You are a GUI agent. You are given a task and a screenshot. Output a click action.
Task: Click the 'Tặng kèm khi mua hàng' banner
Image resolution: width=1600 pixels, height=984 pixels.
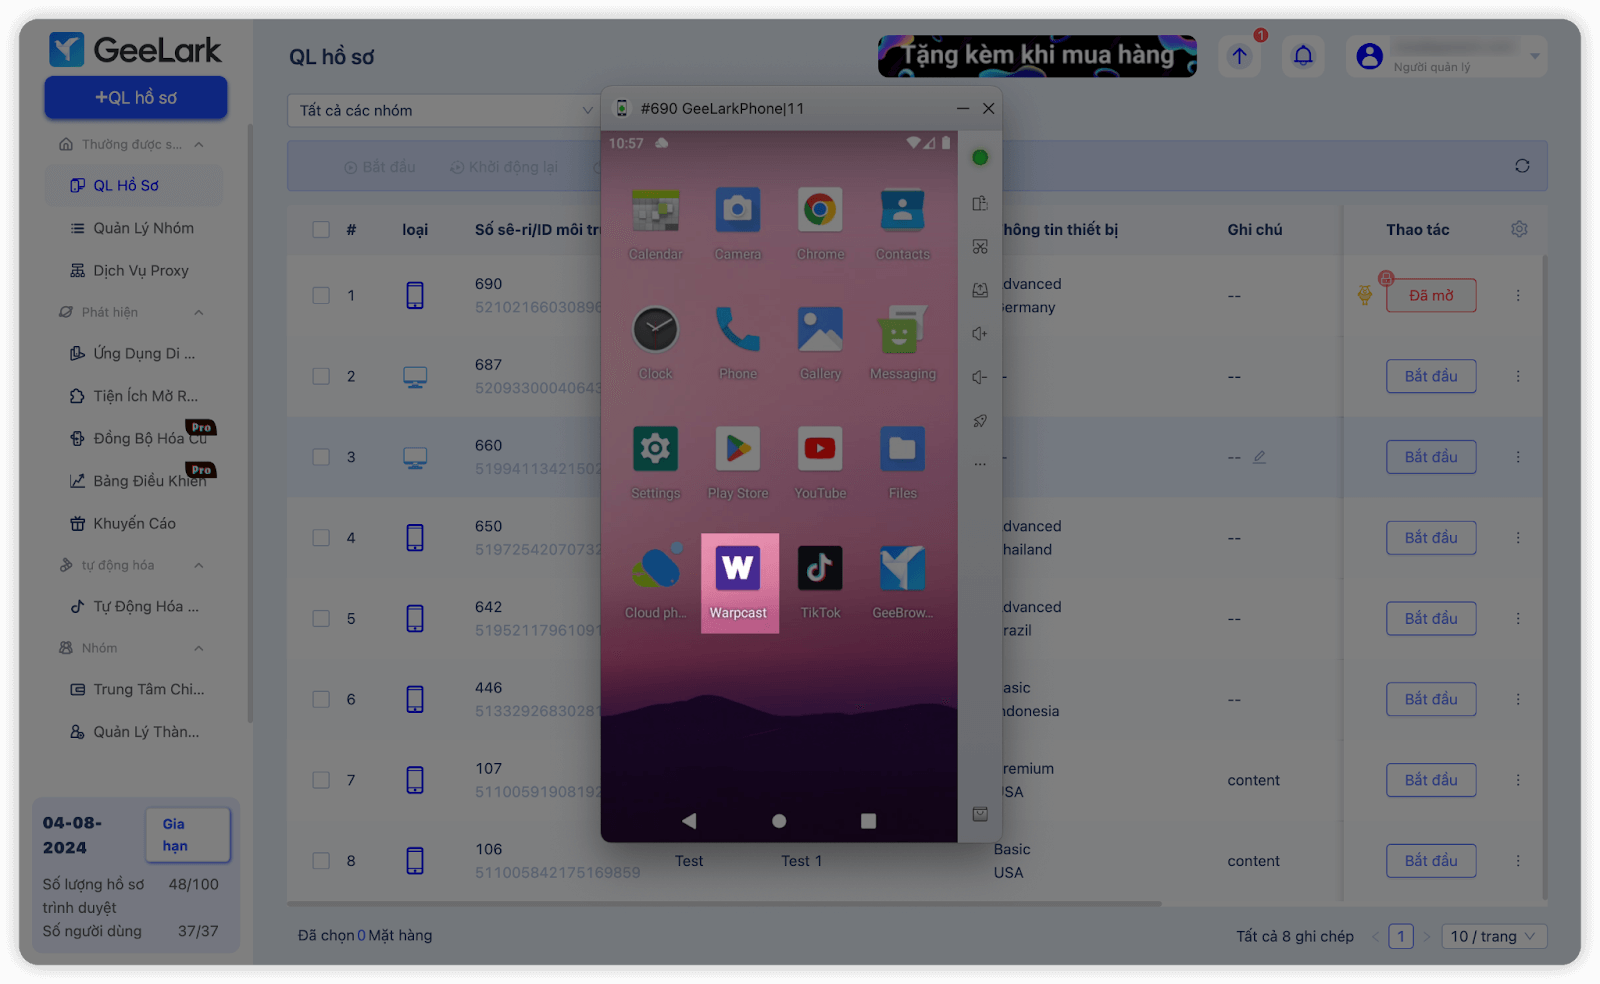[1037, 56]
